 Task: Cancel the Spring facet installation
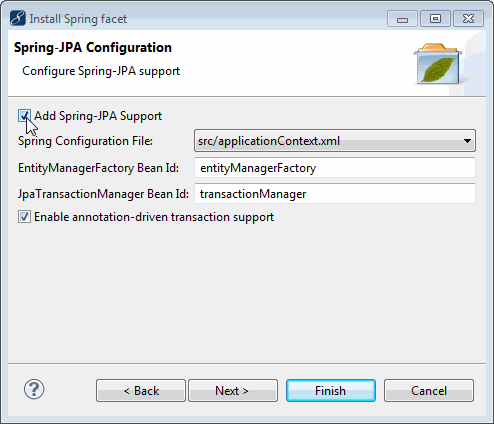coord(429,390)
